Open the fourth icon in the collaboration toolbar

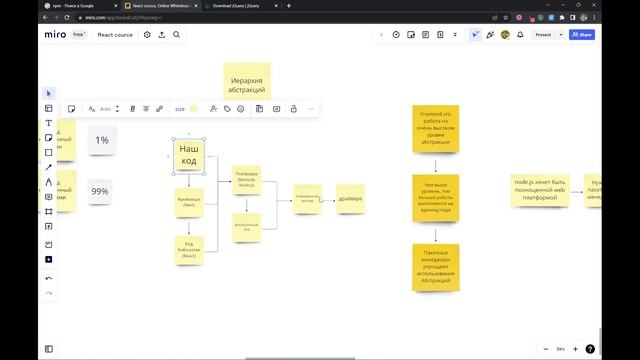click(440, 35)
